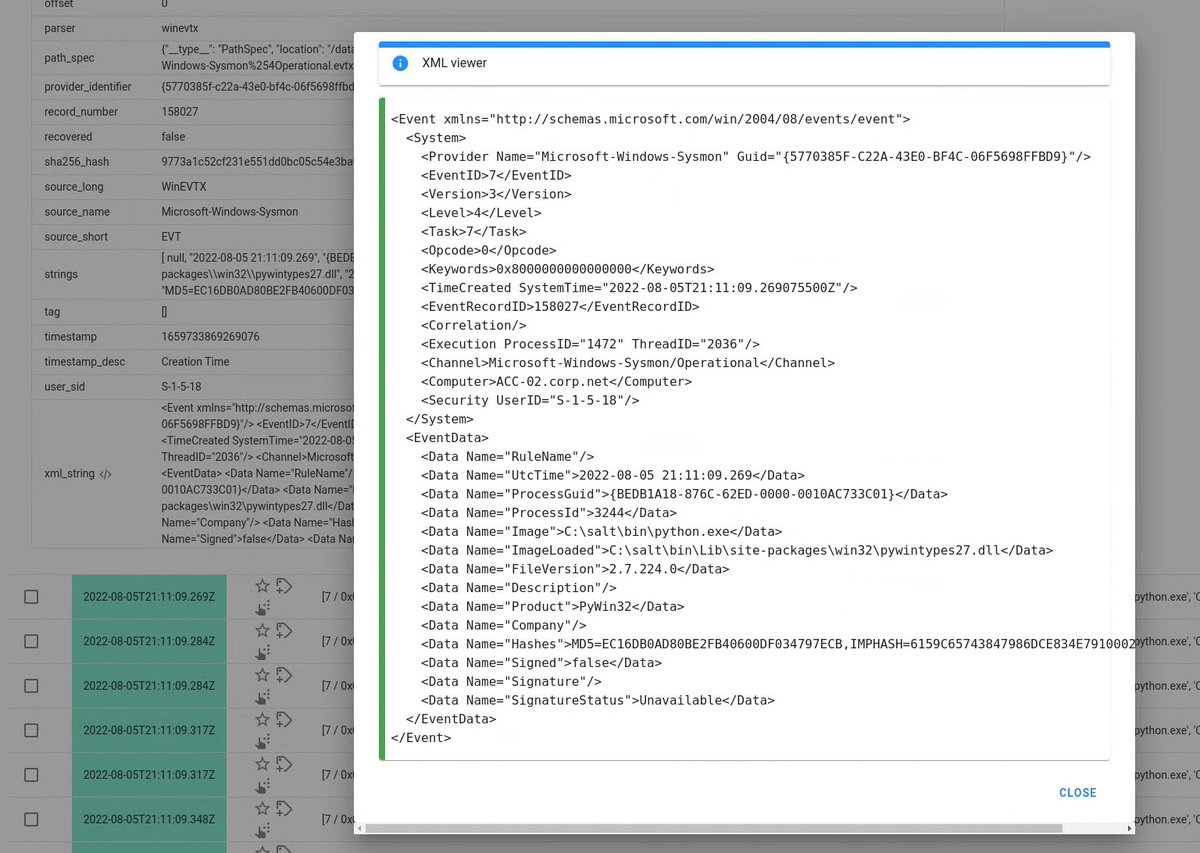Click the ProcessId 3244 XML line
The height and width of the screenshot is (853, 1200).
point(549,513)
